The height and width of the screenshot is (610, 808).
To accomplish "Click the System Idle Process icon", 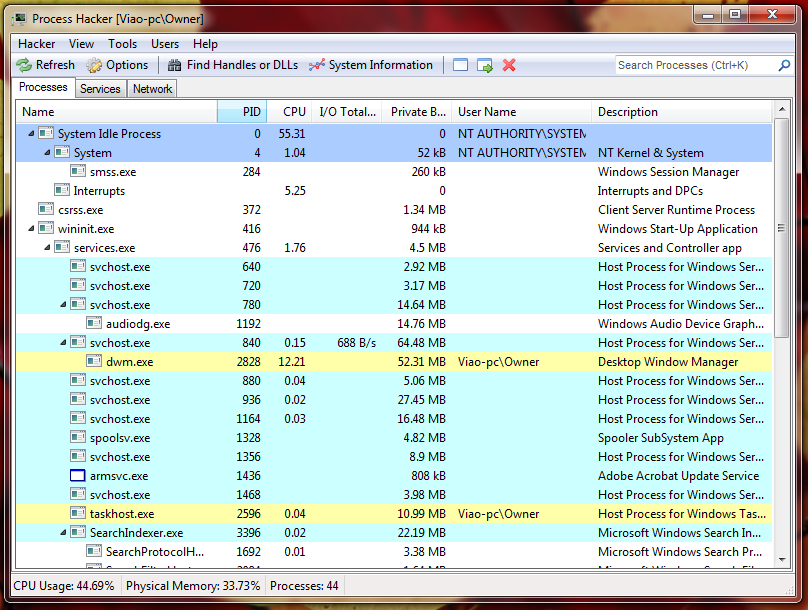I will [46, 133].
